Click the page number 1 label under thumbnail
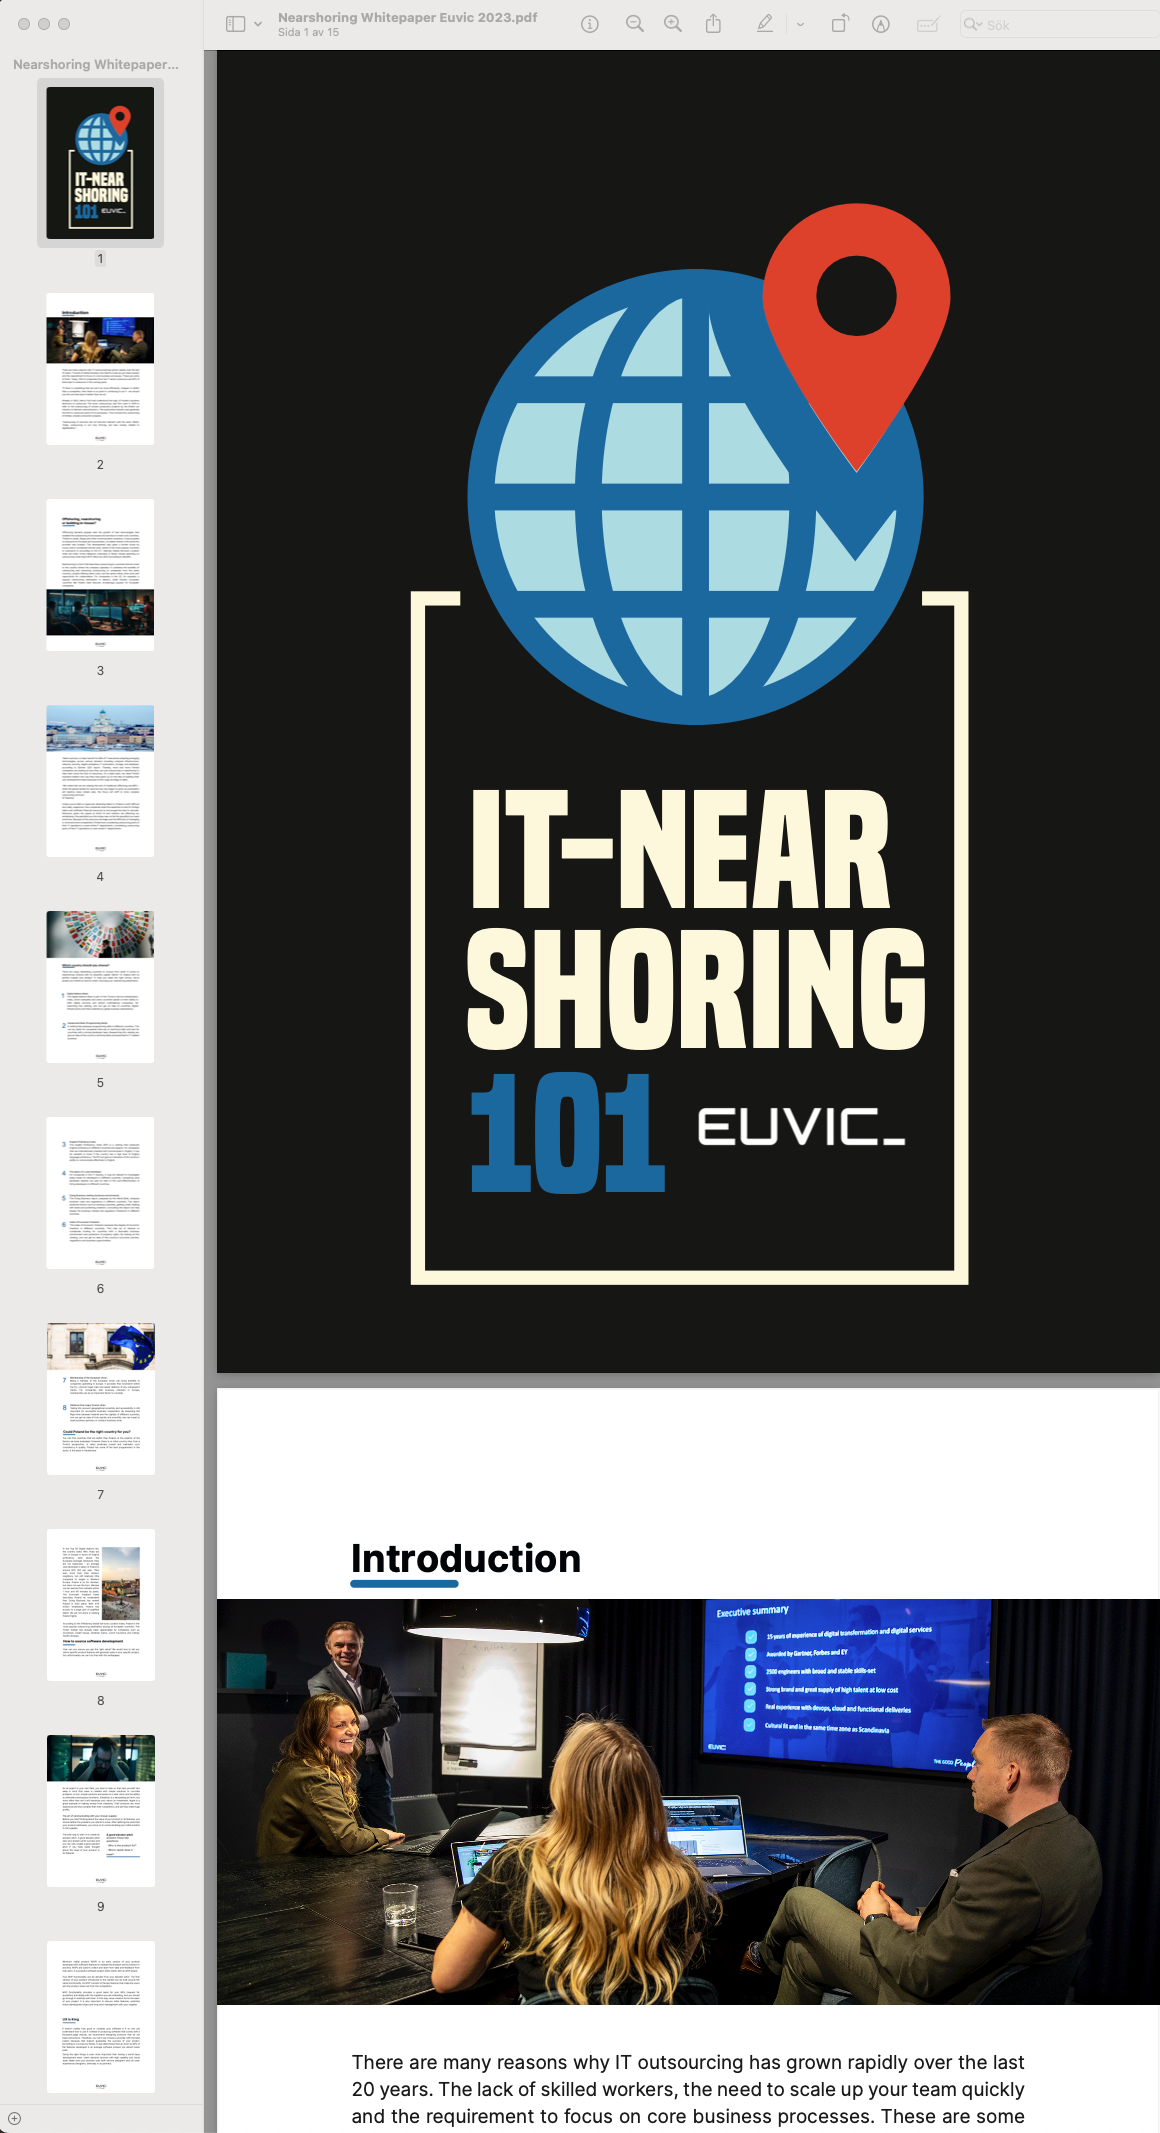The width and height of the screenshot is (1160, 2133). coord(100,259)
